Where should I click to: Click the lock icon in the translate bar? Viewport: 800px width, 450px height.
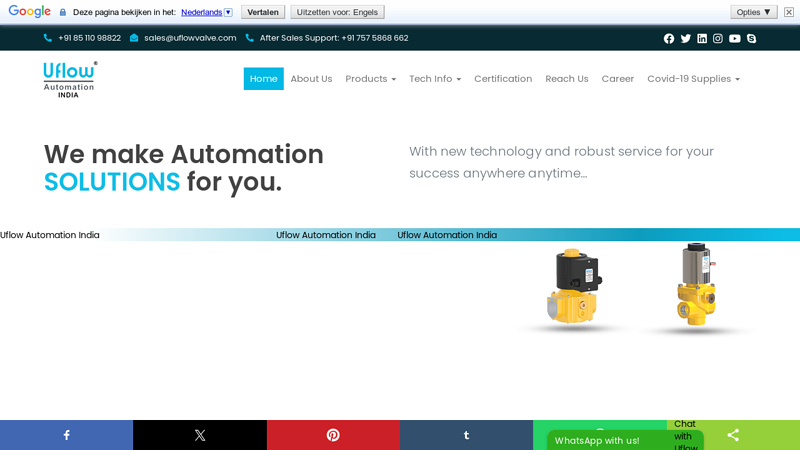[x=63, y=12]
